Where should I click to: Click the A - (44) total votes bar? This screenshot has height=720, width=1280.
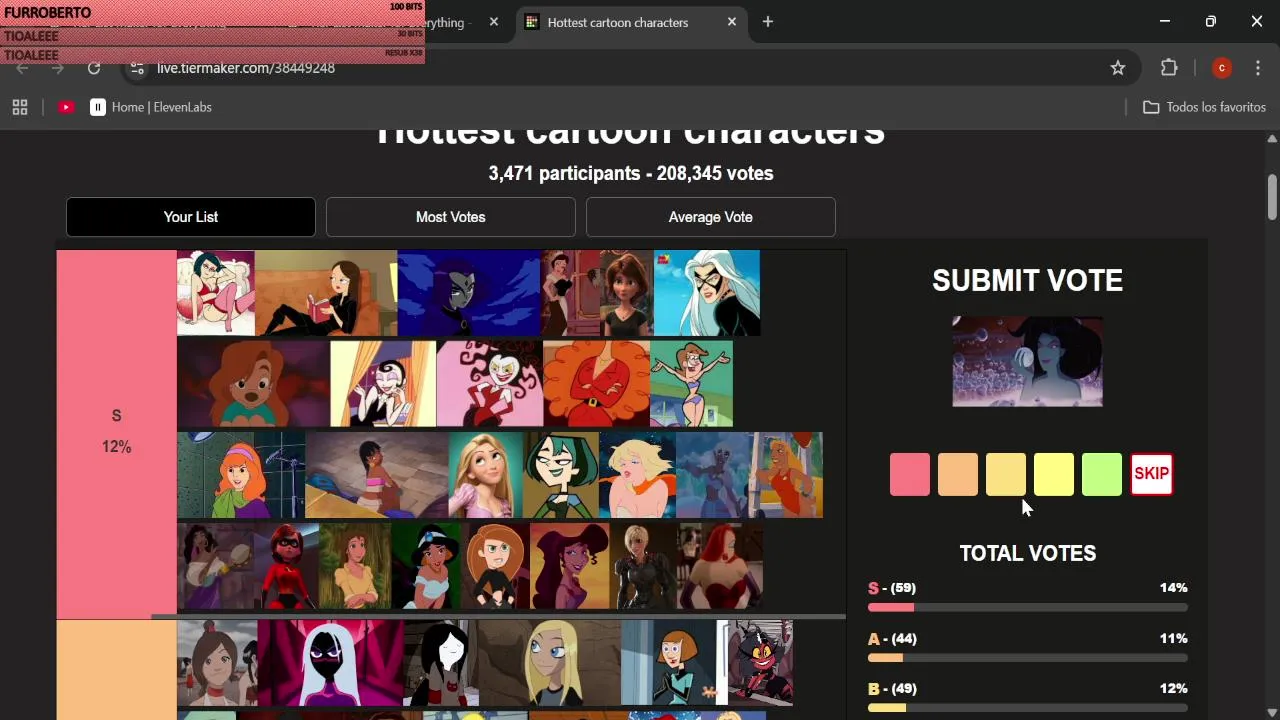[x=1028, y=658]
